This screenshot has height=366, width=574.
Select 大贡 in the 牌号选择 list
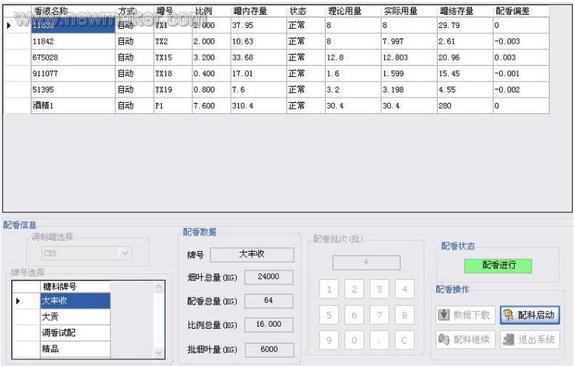click(75, 317)
